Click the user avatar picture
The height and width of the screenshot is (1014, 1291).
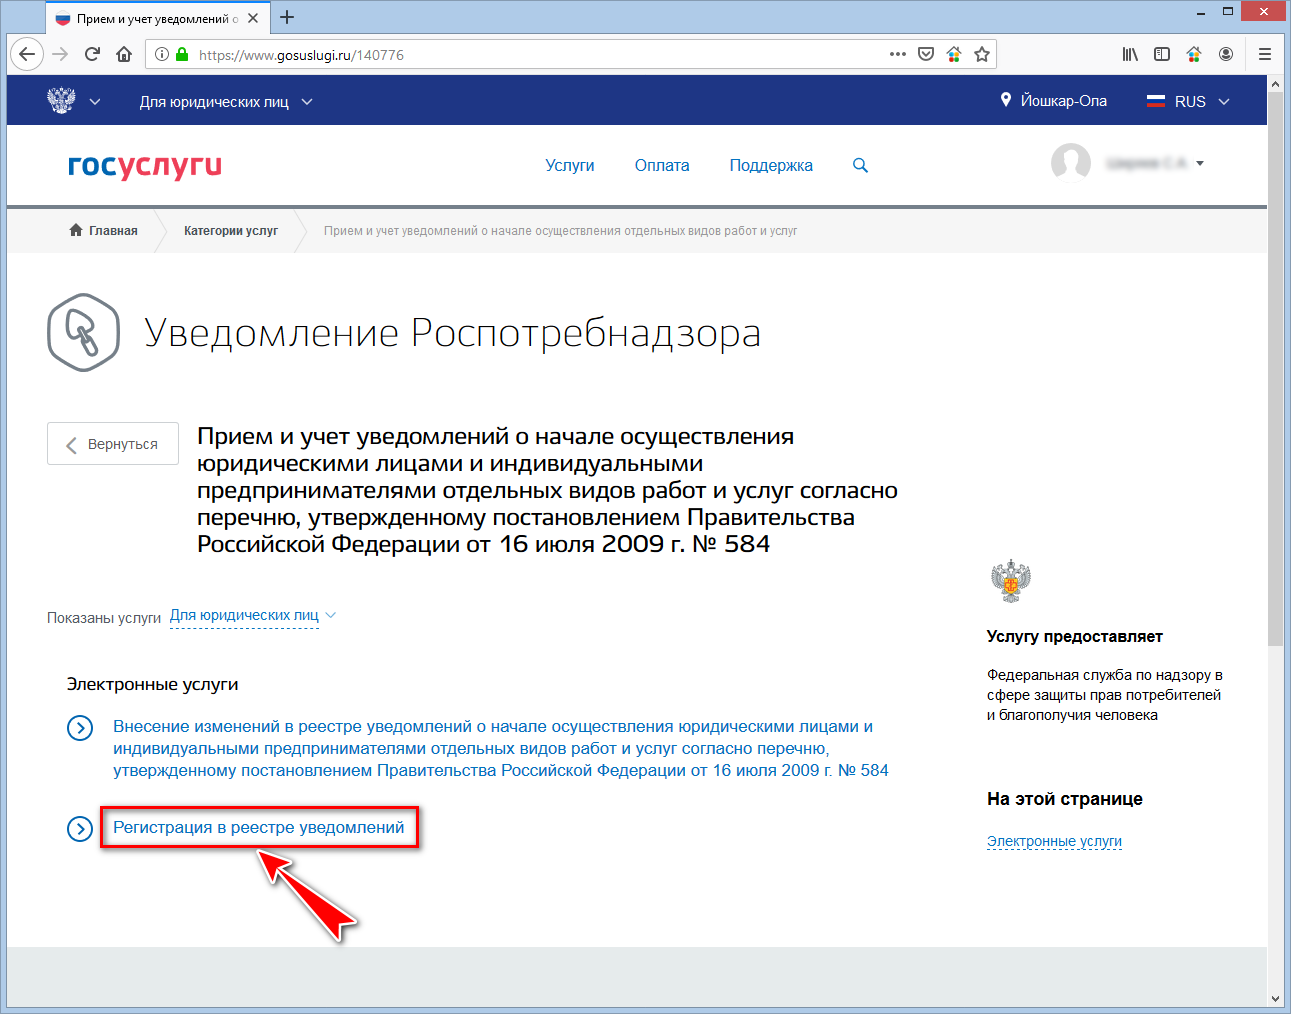(x=1071, y=163)
